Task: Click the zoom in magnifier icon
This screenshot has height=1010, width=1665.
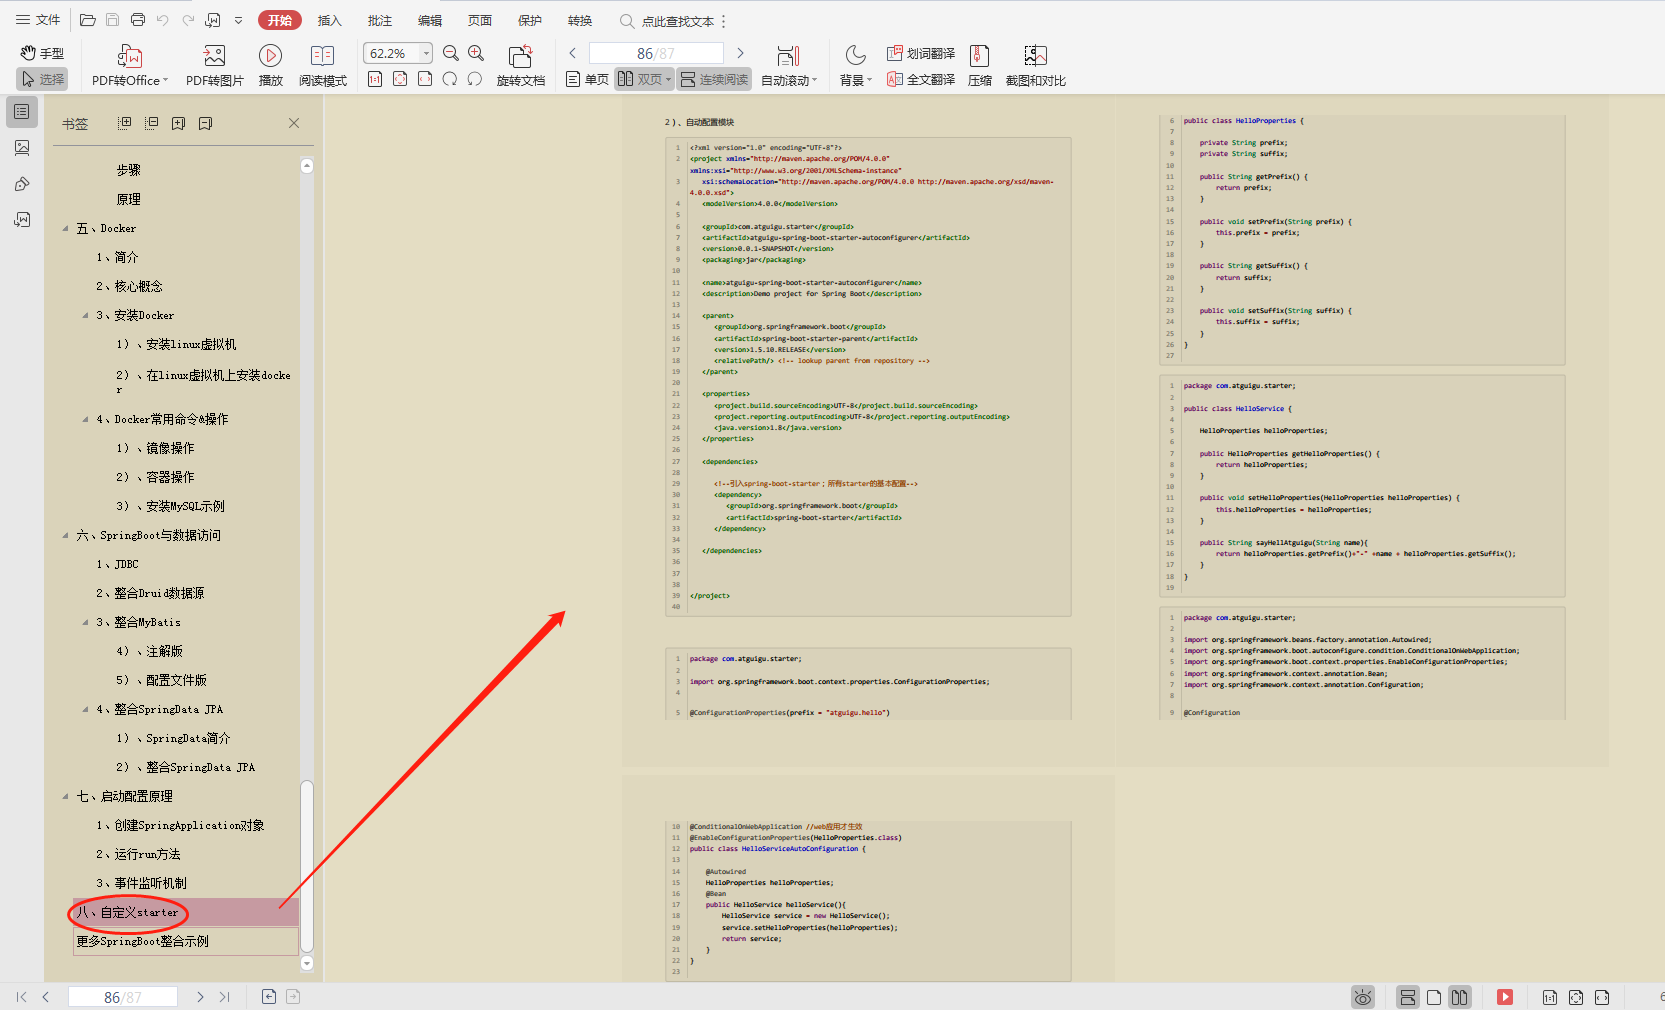Action: point(477,53)
